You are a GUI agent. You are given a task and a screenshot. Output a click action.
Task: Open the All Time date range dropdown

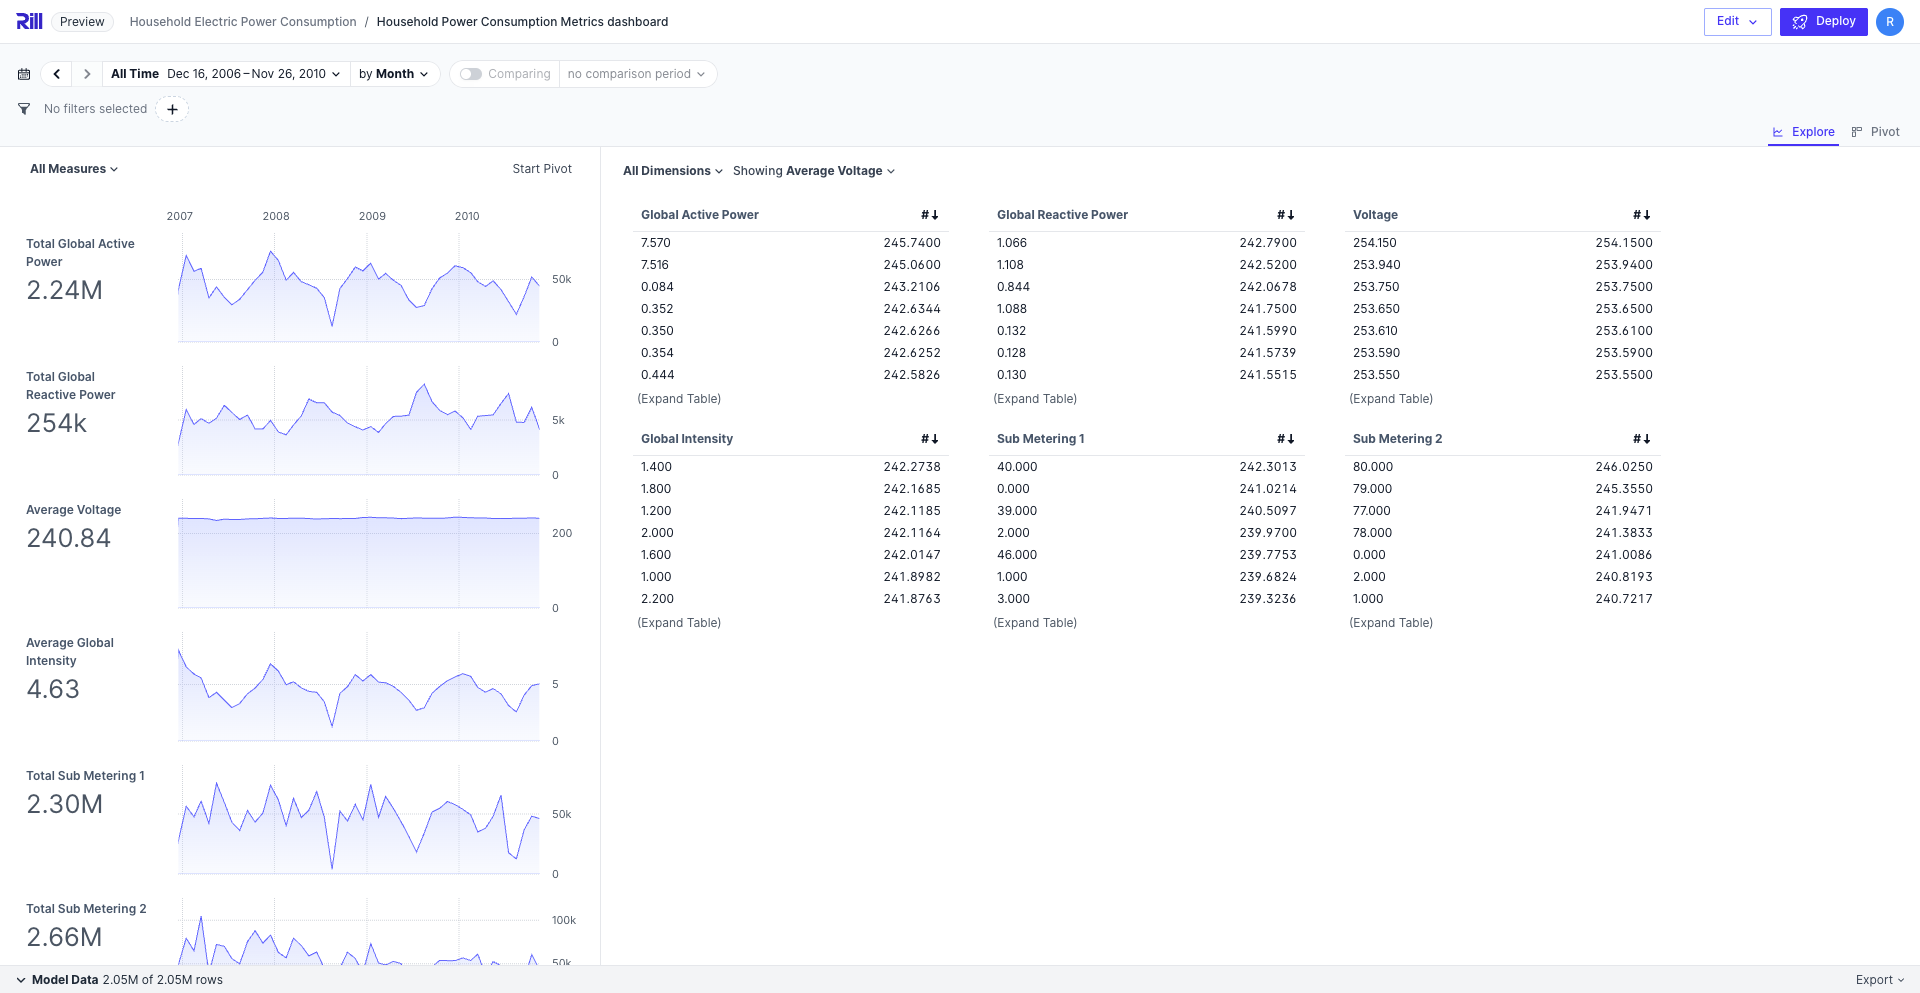point(226,74)
